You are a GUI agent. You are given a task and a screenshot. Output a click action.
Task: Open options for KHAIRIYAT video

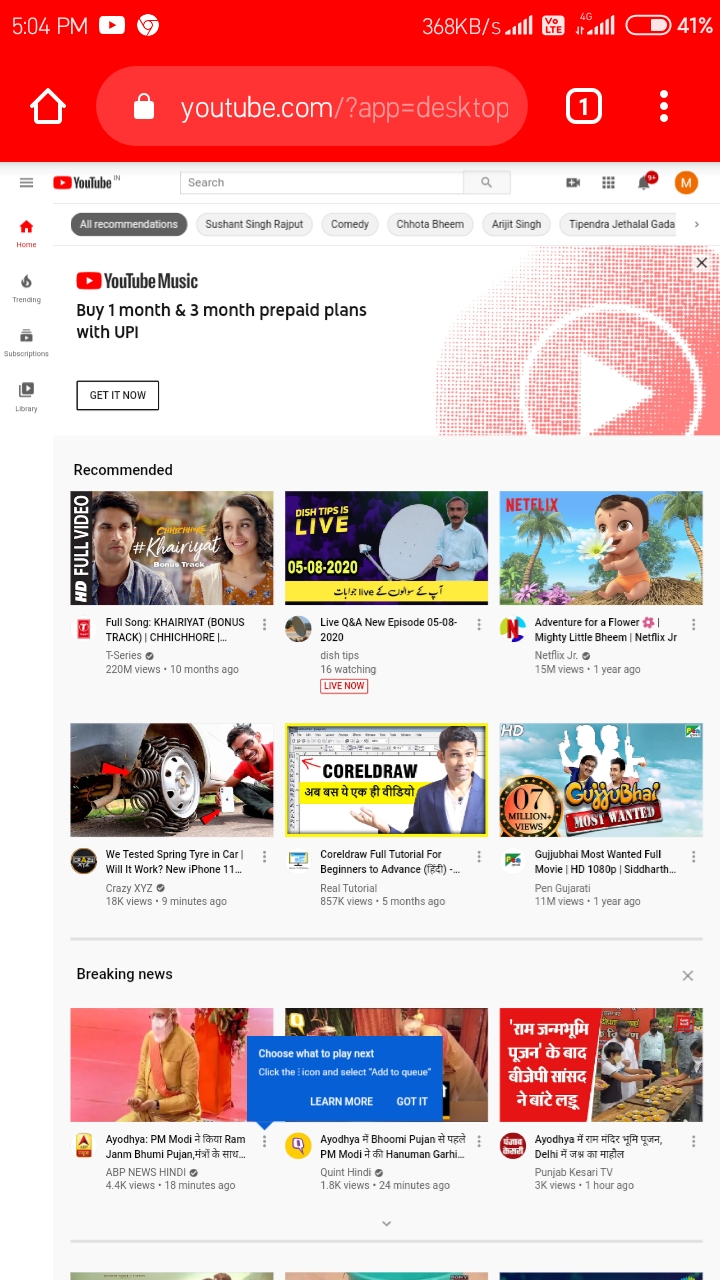tap(264, 624)
